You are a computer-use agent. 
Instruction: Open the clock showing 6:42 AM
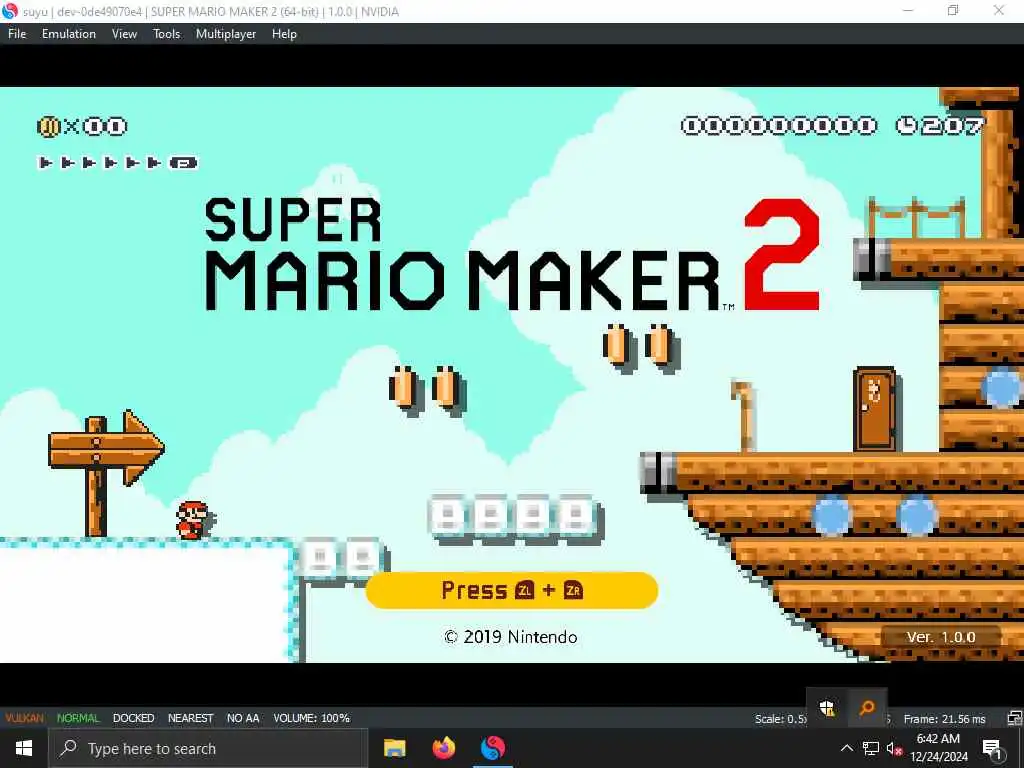click(938, 748)
